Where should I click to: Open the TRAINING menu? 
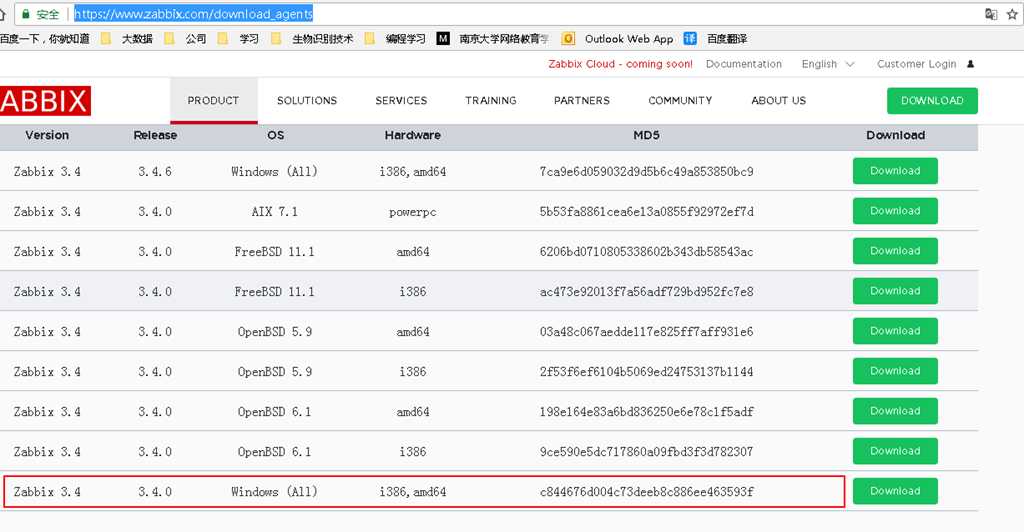[490, 101]
